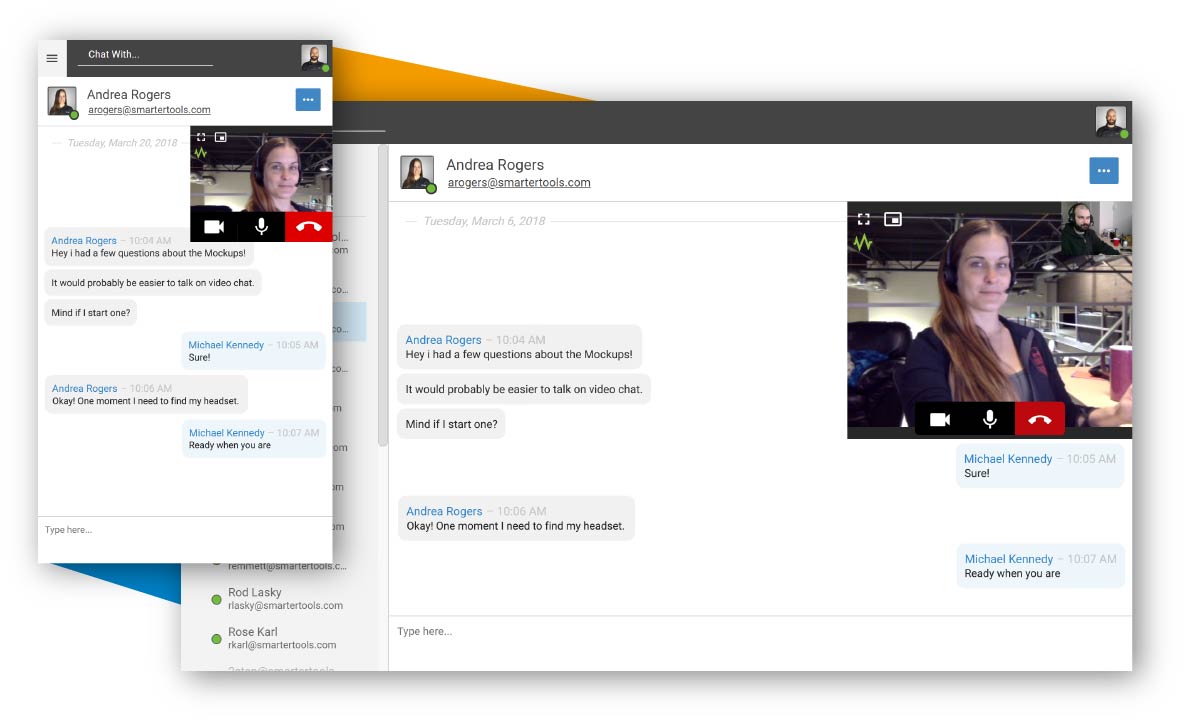The width and height of the screenshot is (1184, 721).
Task: End call with red hang-up button, large window
Action: click(1040, 419)
